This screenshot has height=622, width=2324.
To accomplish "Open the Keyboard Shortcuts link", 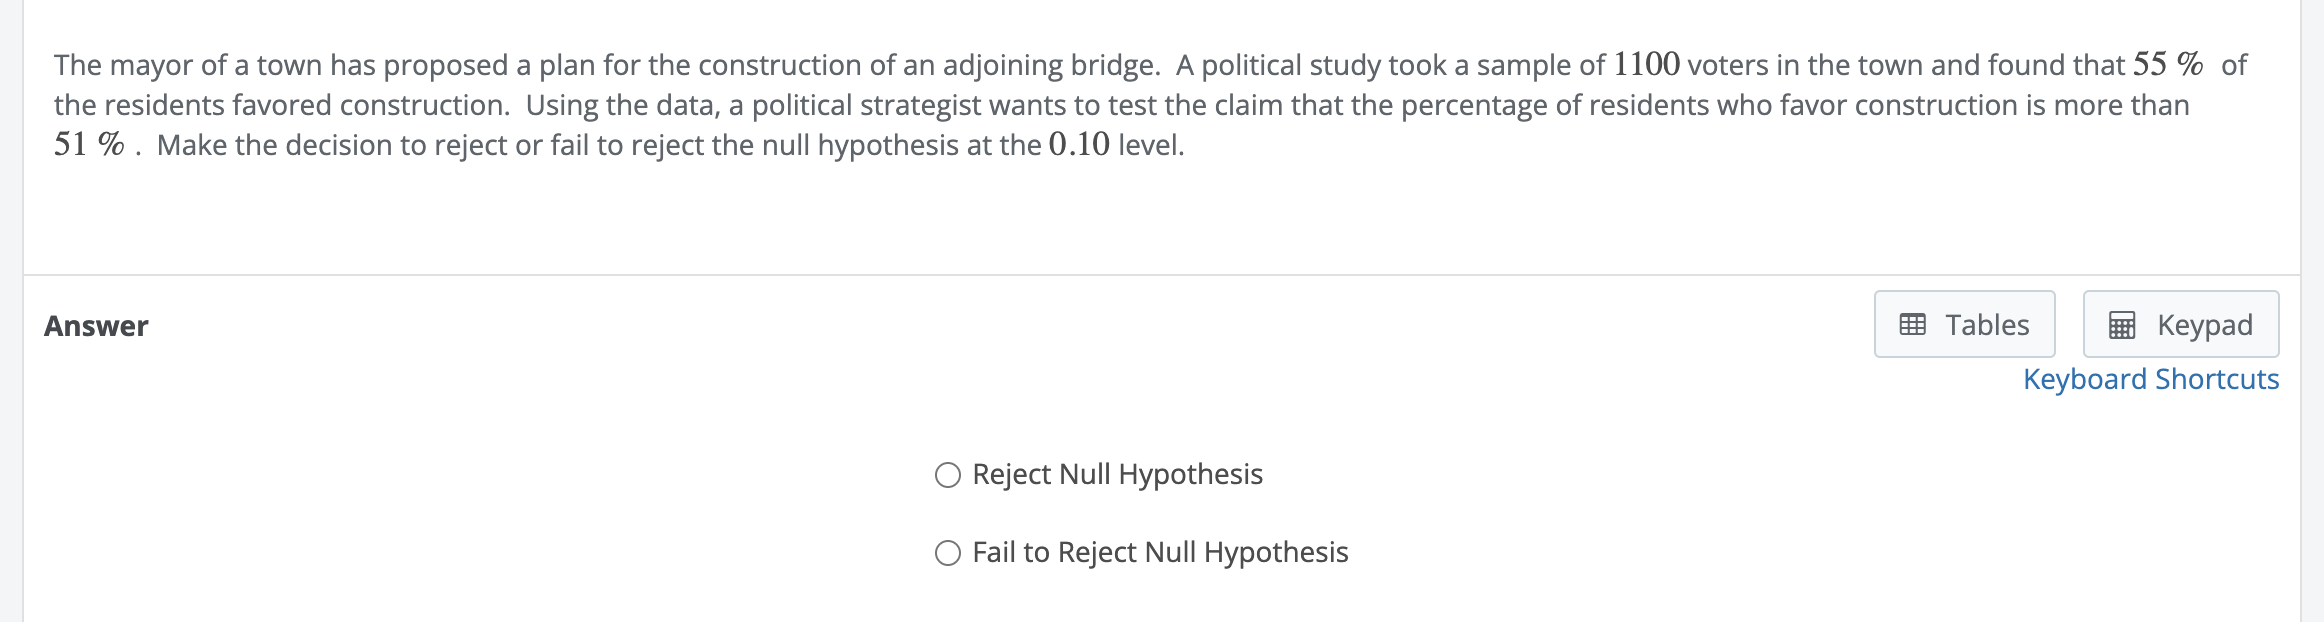I will [x=2151, y=380].
